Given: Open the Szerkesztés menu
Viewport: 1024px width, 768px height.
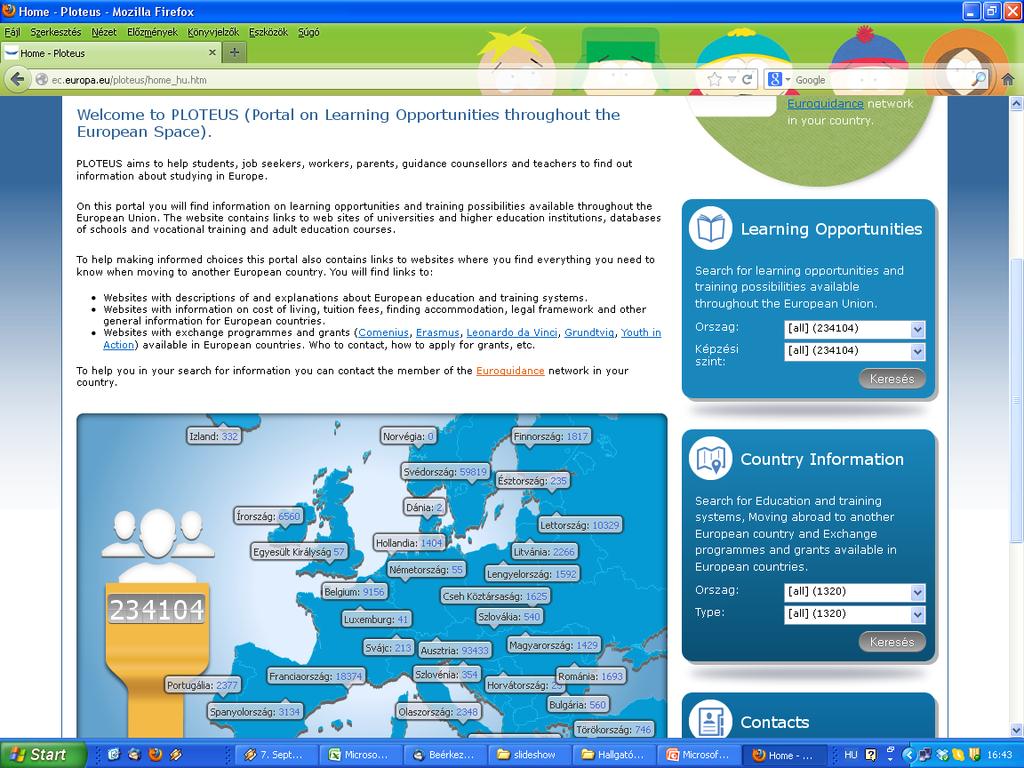Looking at the screenshot, I should [56, 32].
